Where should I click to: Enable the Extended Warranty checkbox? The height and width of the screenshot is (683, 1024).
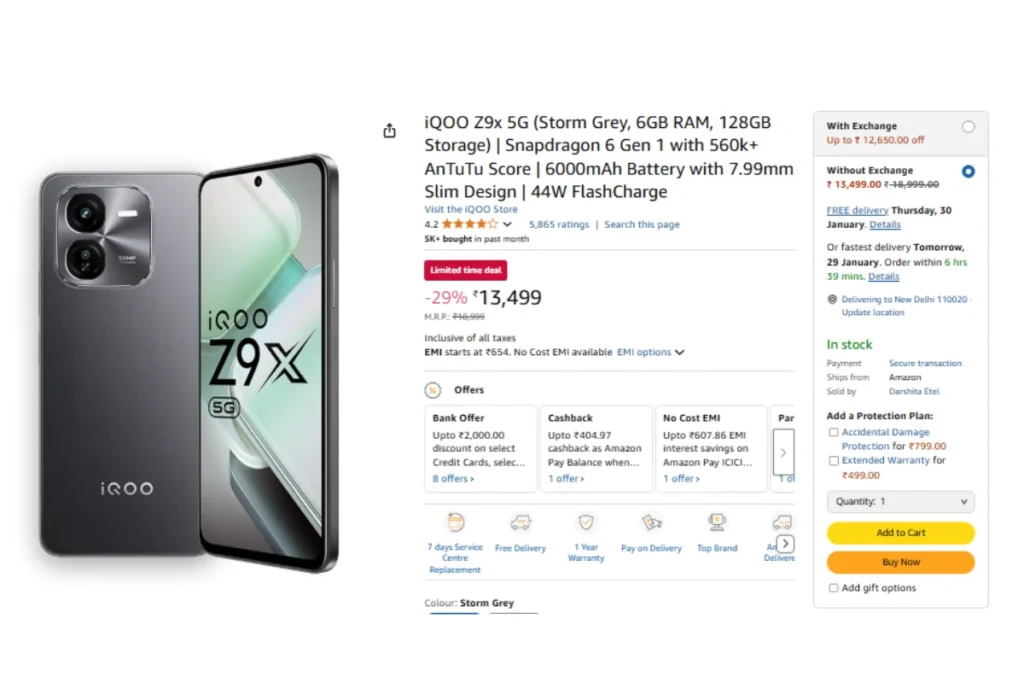tap(833, 460)
